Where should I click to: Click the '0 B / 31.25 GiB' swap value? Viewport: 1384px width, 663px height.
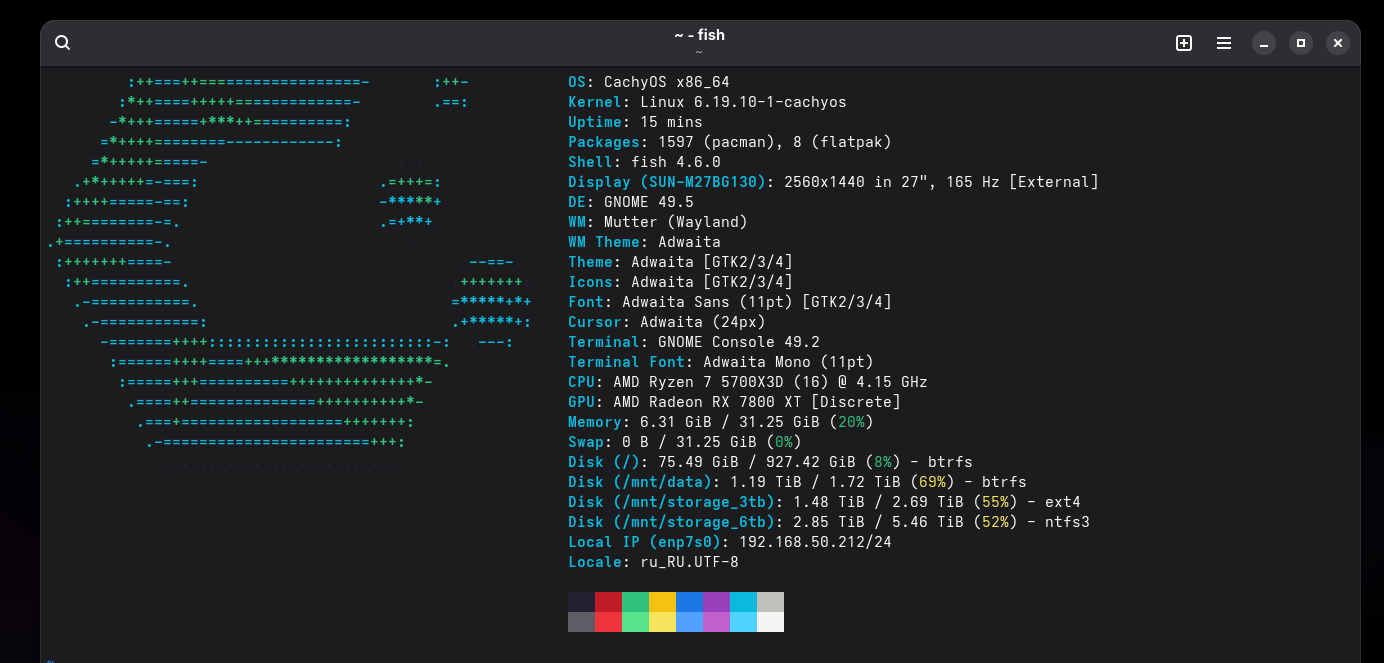(689, 442)
